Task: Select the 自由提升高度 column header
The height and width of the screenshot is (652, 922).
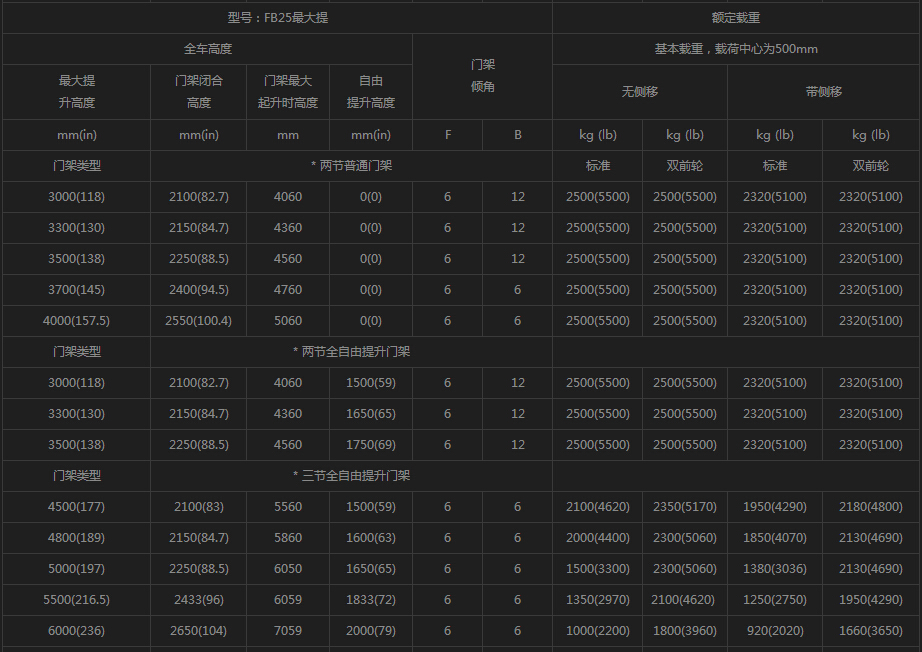Action: click(370, 92)
